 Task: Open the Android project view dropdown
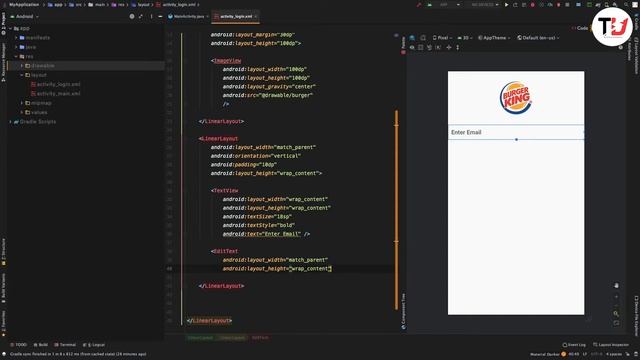[x=24, y=16]
